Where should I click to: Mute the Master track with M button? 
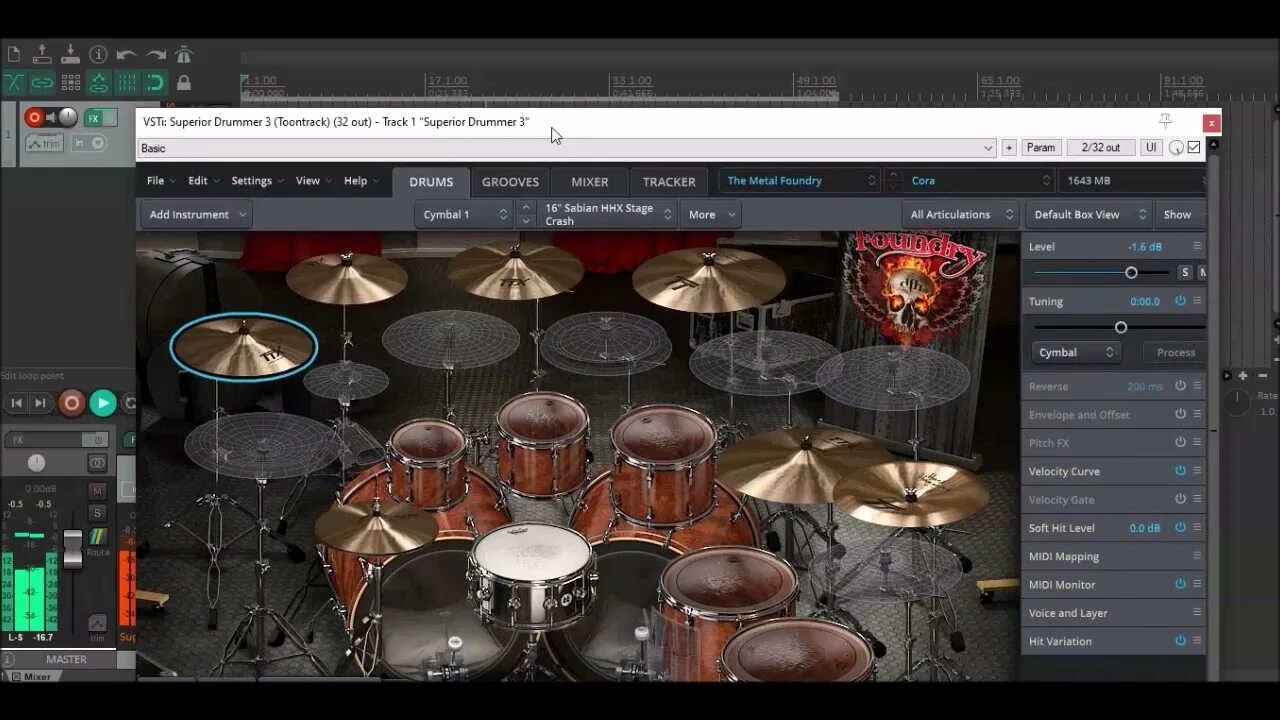(97, 491)
